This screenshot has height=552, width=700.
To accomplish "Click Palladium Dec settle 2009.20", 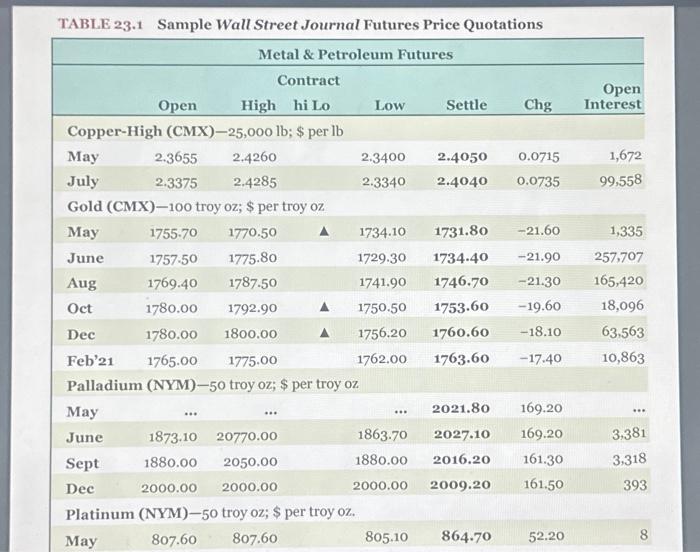I will [x=460, y=485].
